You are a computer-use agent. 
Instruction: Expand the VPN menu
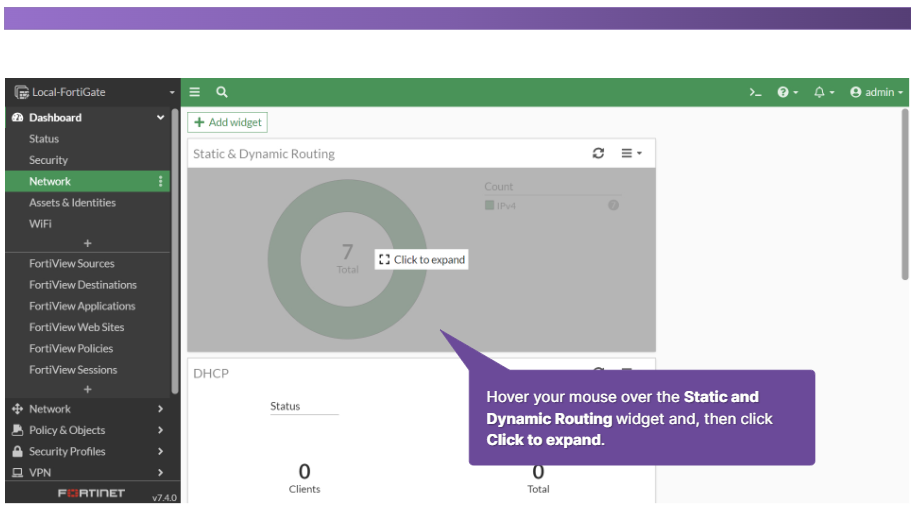click(88, 472)
